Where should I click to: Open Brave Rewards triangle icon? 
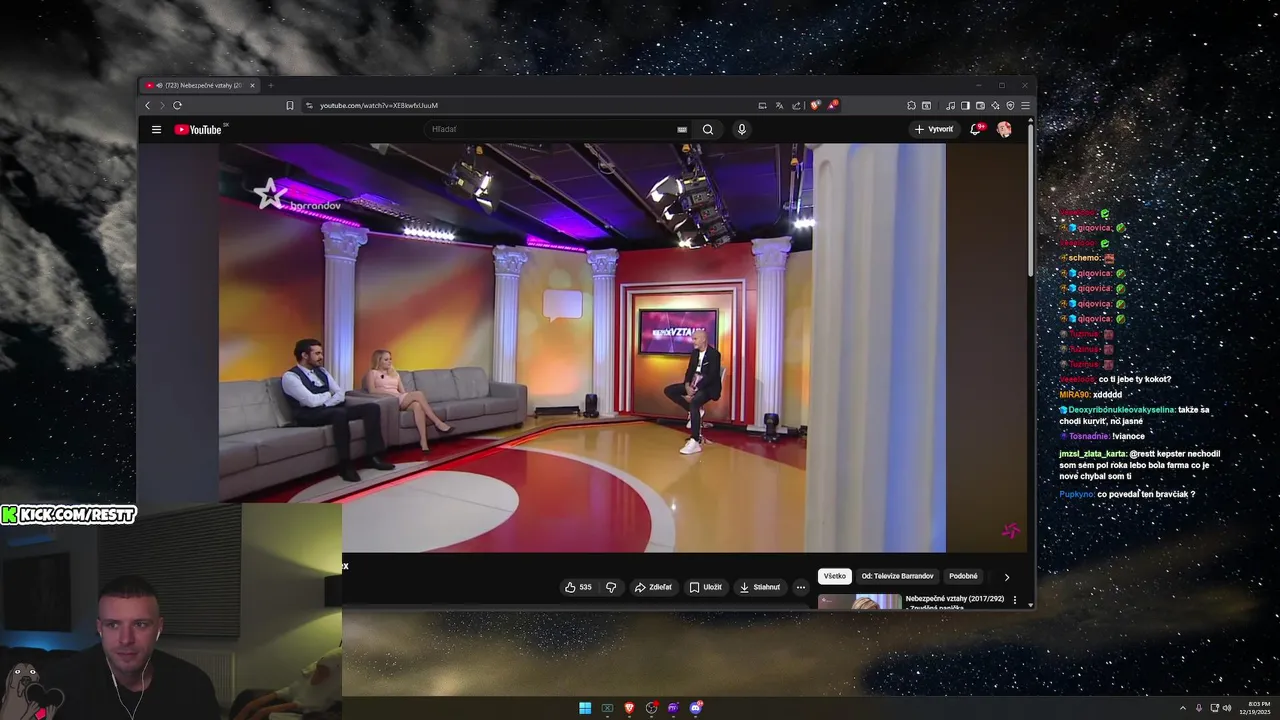coord(832,105)
